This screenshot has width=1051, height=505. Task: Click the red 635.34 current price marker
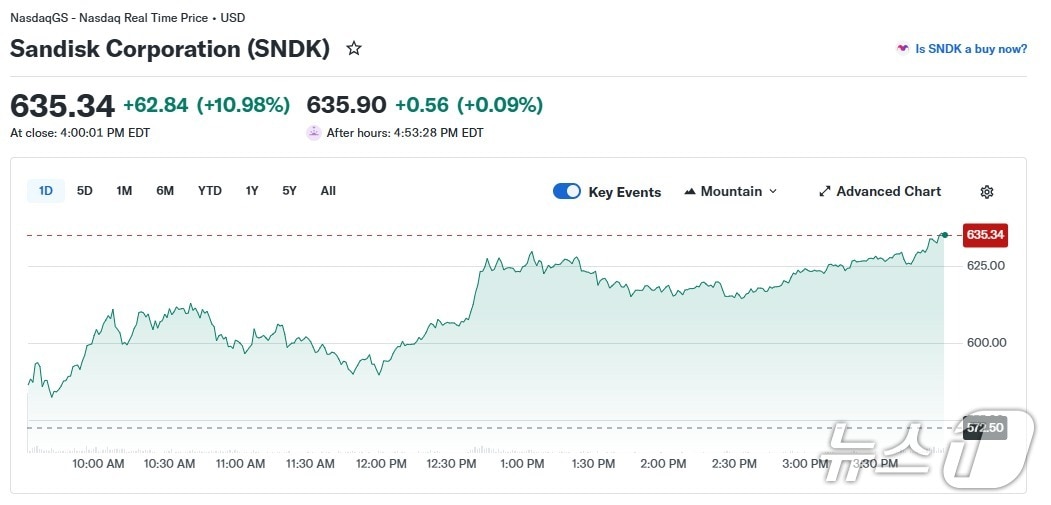(984, 235)
